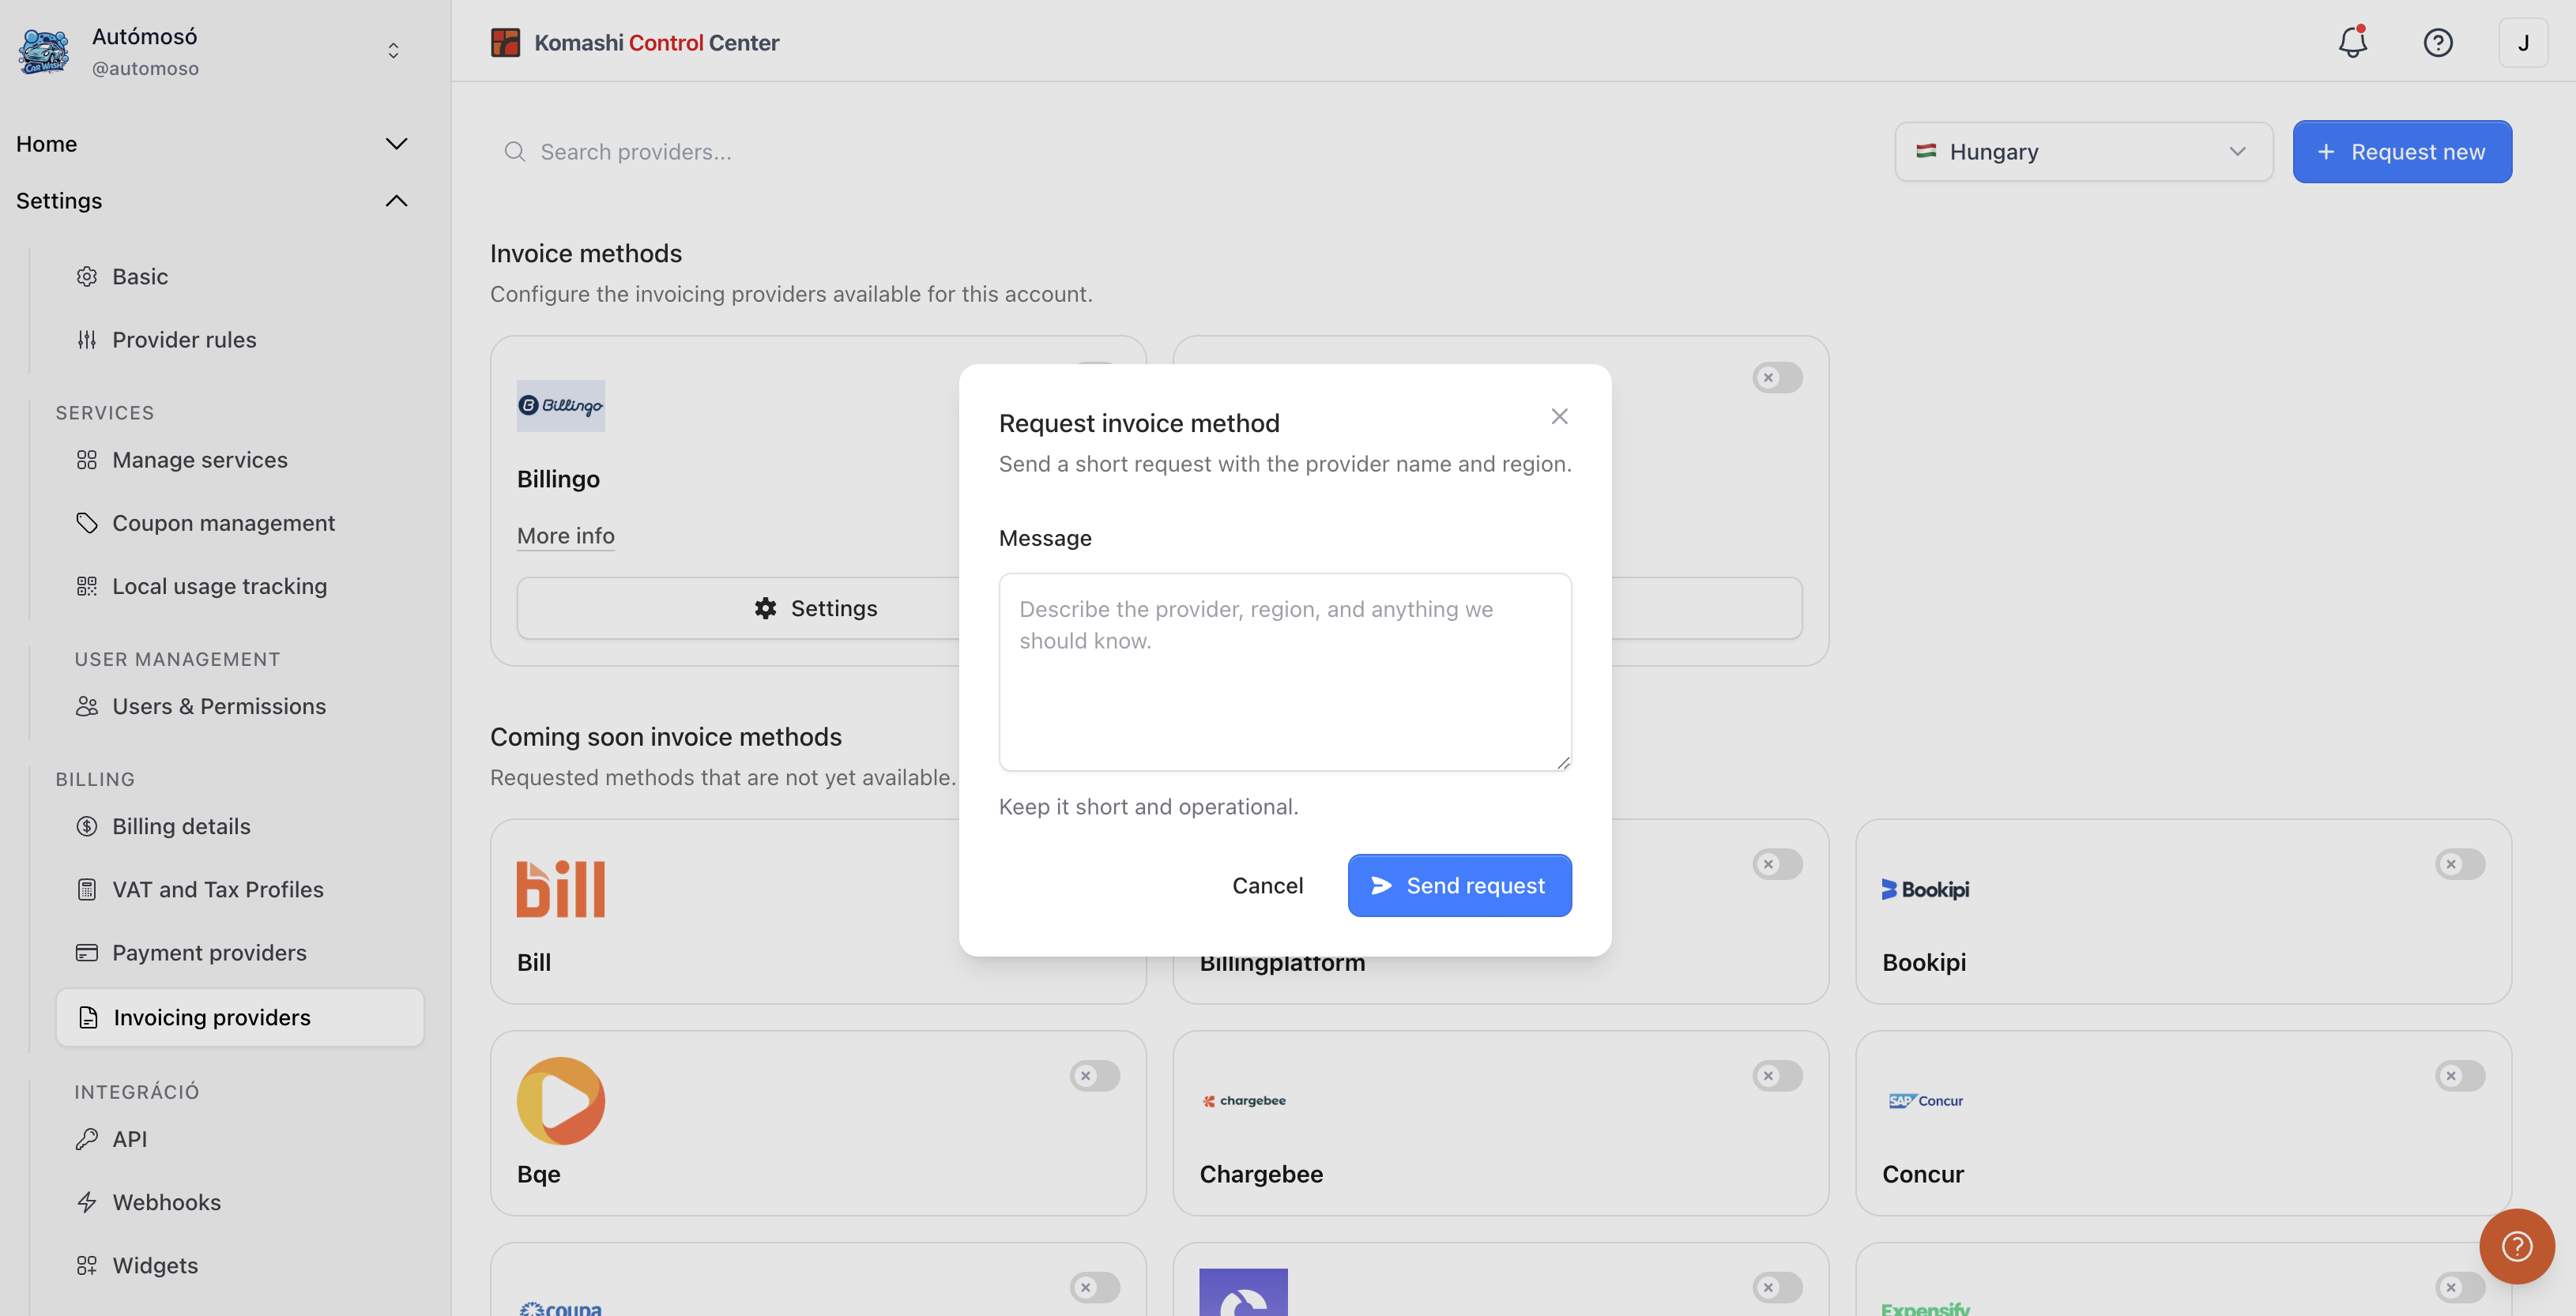Follow the Billingo More info link

pos(565,536)
